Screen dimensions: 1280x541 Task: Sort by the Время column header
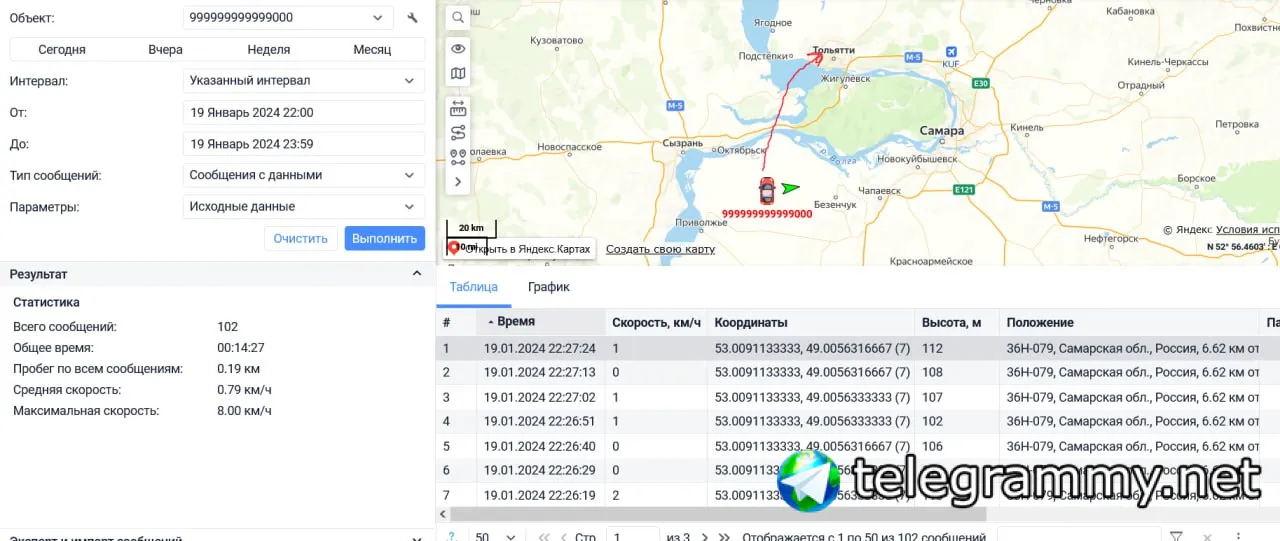[541, 322]
